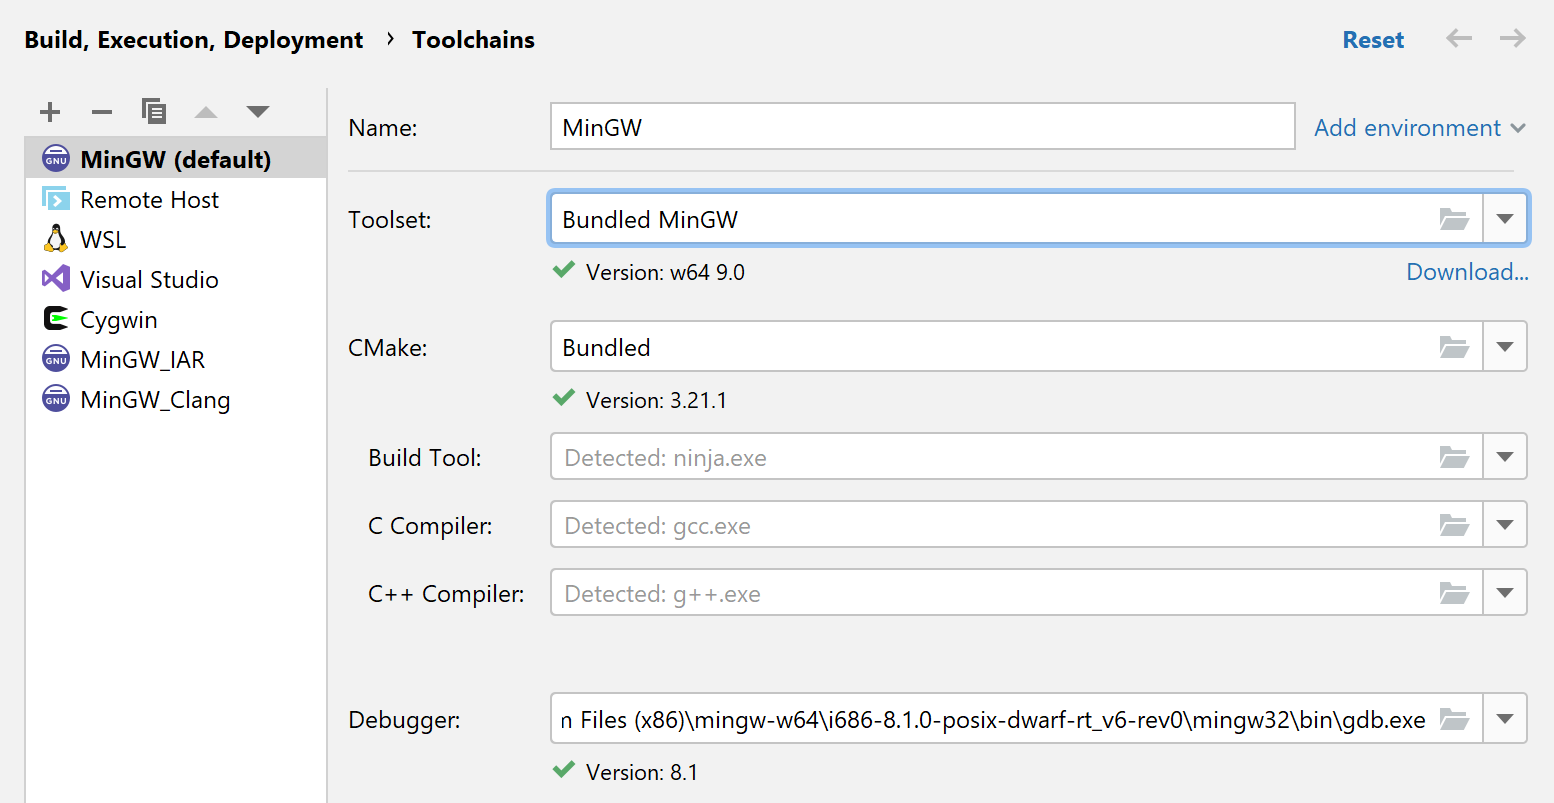Click the Download link
This screenshot has width=1554, height=803.
[1466, 271]
